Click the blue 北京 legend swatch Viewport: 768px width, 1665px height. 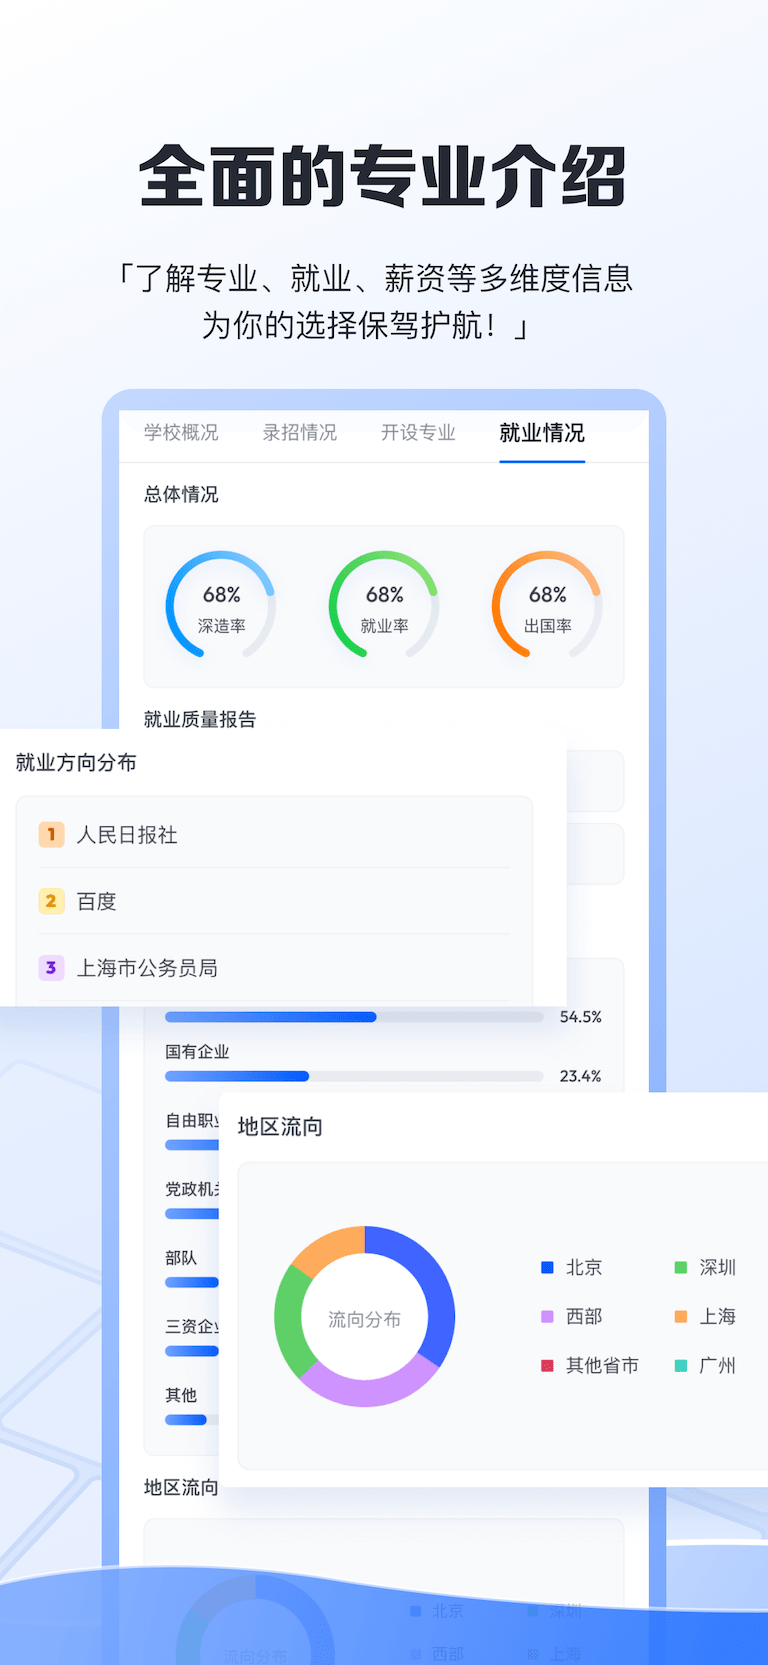547,1267
